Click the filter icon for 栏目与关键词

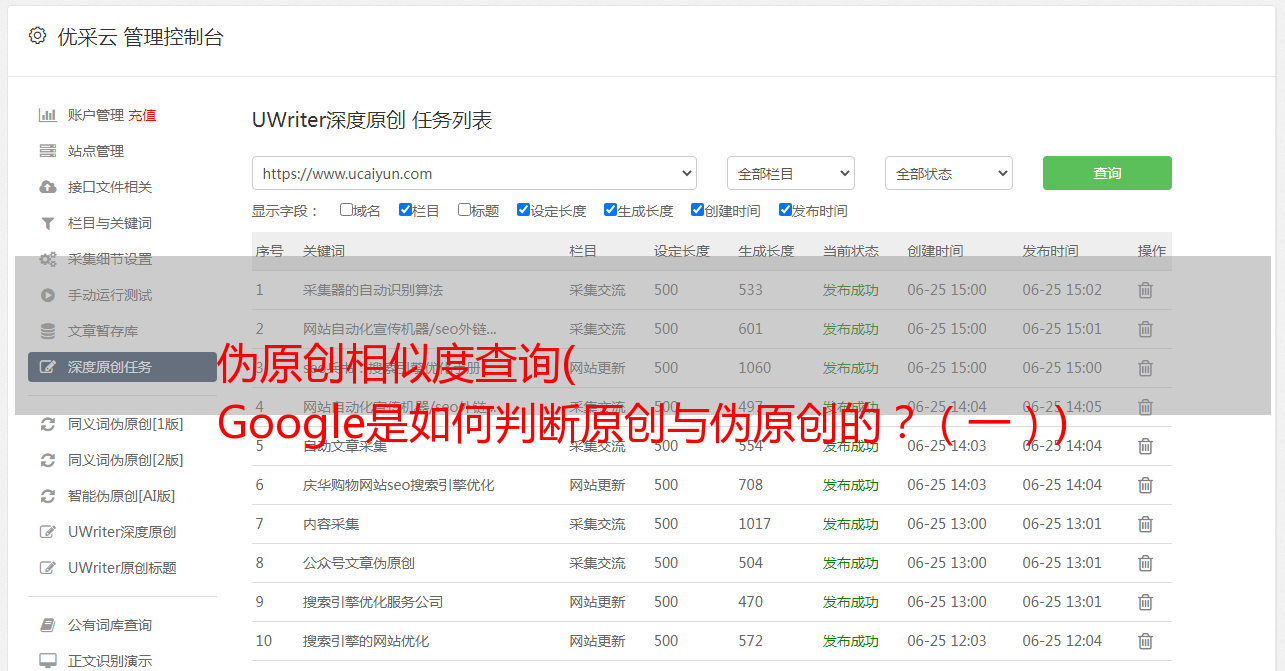coord(47,223)
